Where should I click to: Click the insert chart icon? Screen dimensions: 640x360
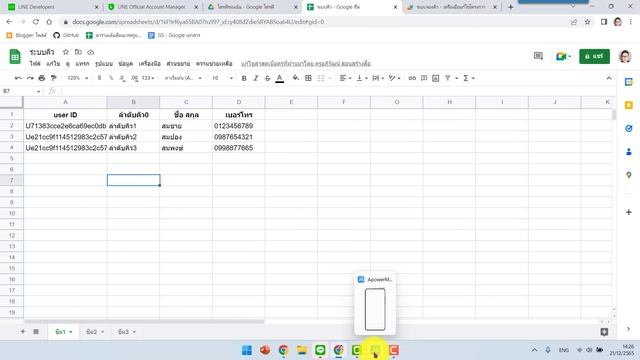436,78
